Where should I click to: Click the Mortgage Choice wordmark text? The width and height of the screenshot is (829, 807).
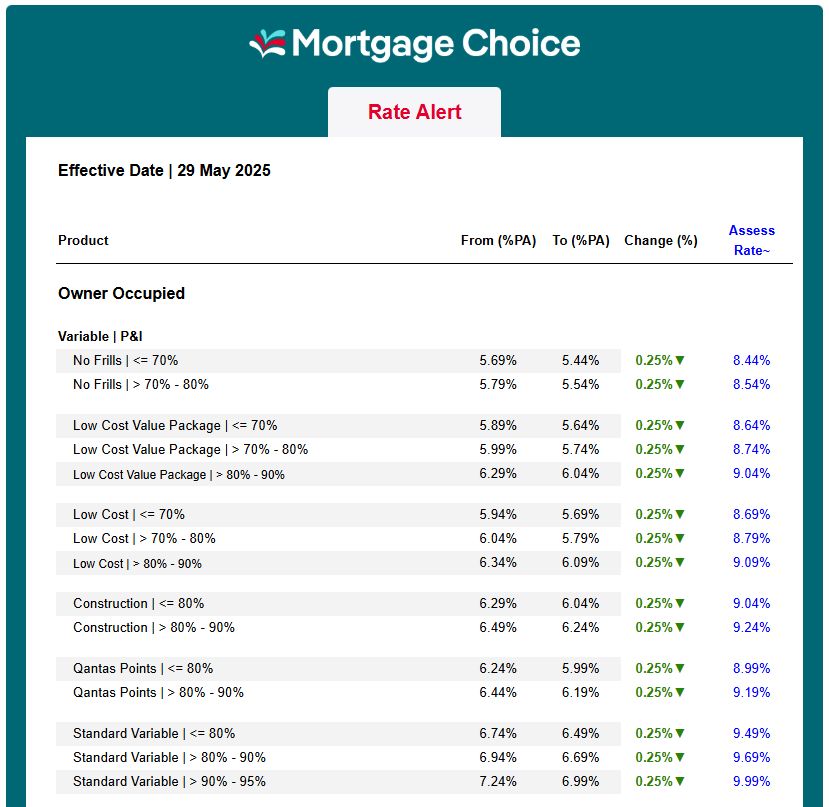(435, 44)
